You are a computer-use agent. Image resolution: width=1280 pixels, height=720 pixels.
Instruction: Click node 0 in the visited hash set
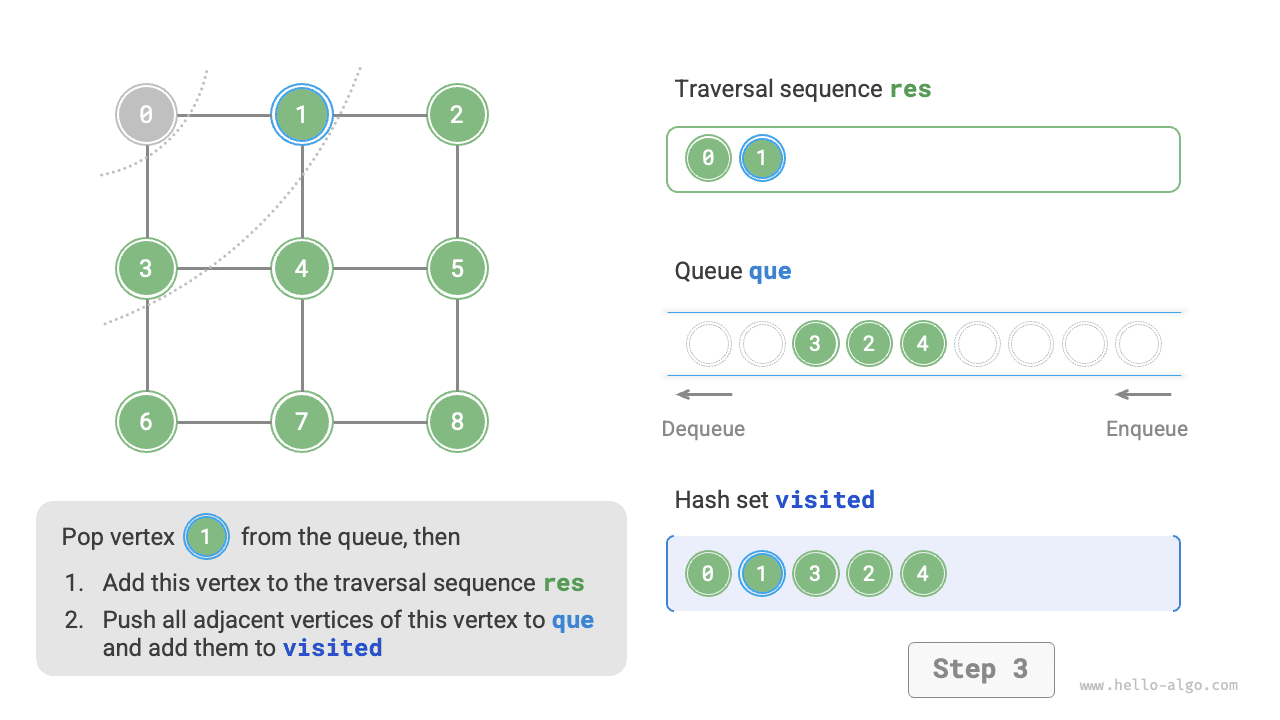708,574
